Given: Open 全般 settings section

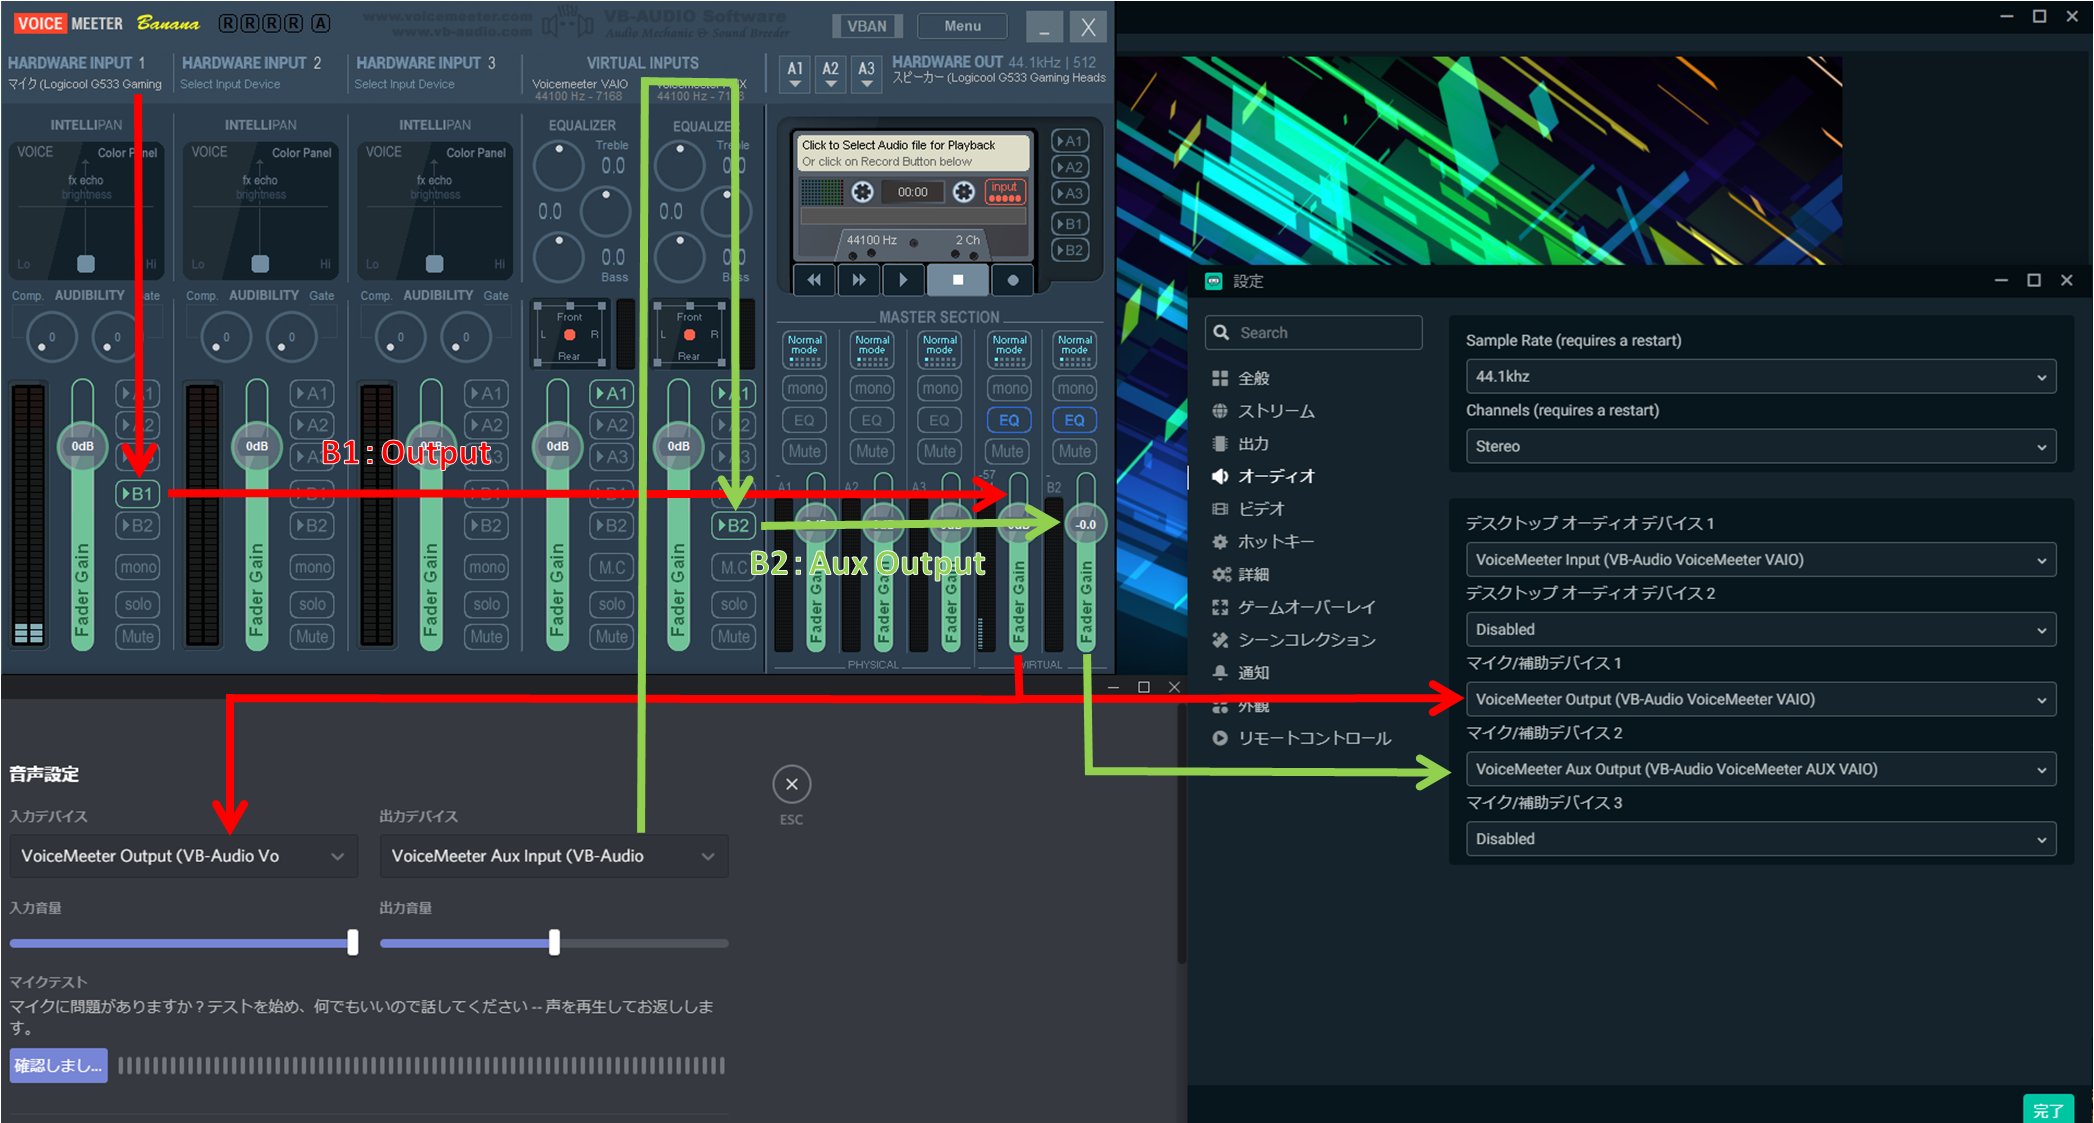Looking at the screenshot, I should coord(1254,378).
